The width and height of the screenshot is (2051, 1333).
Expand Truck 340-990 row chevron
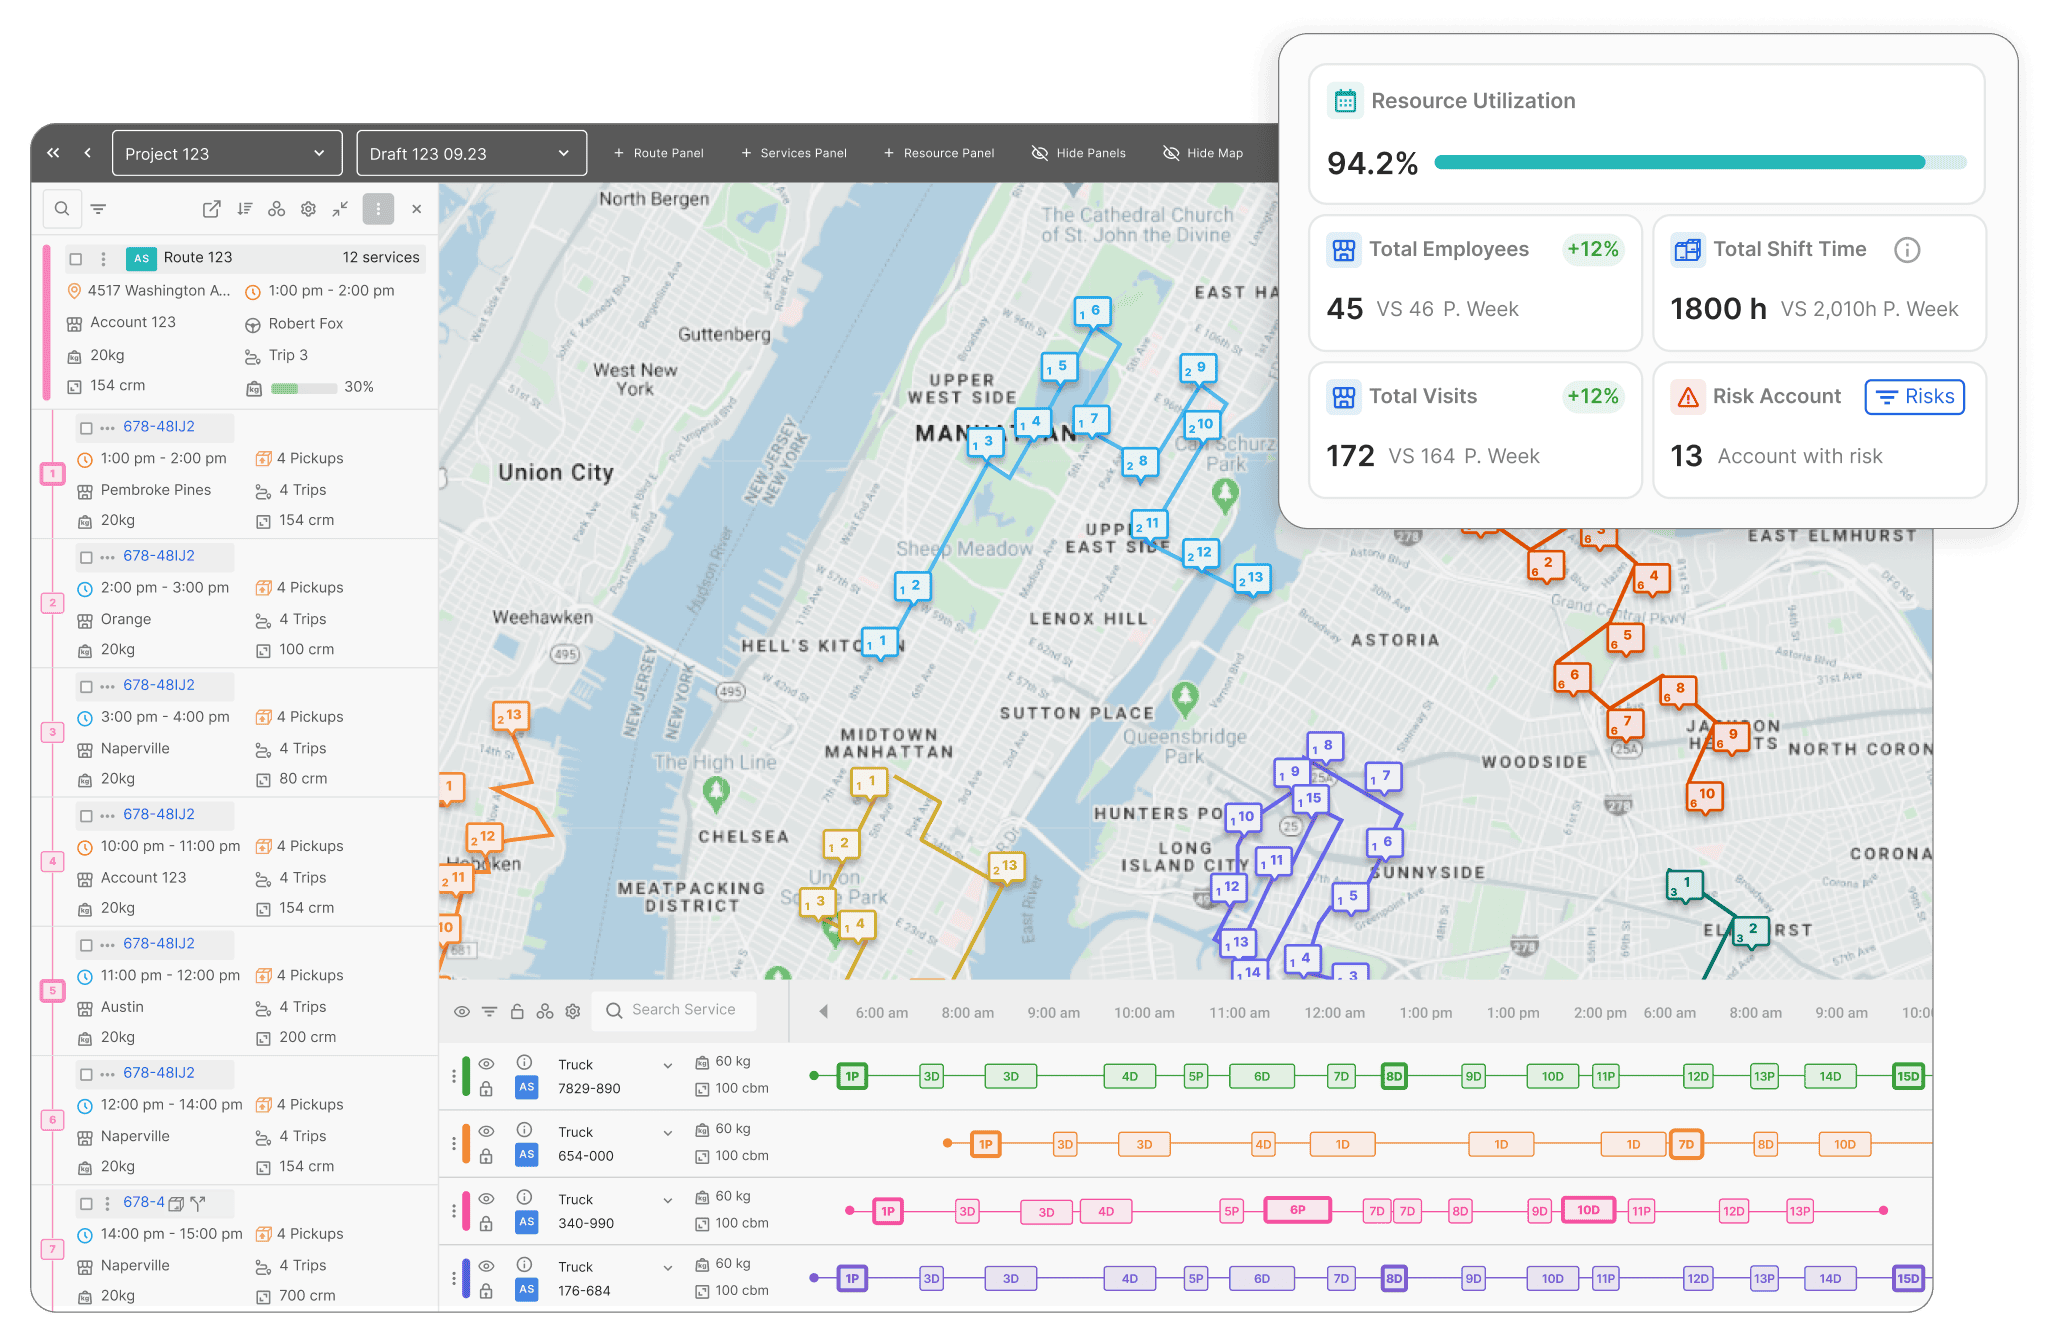tap(668, 1200)
